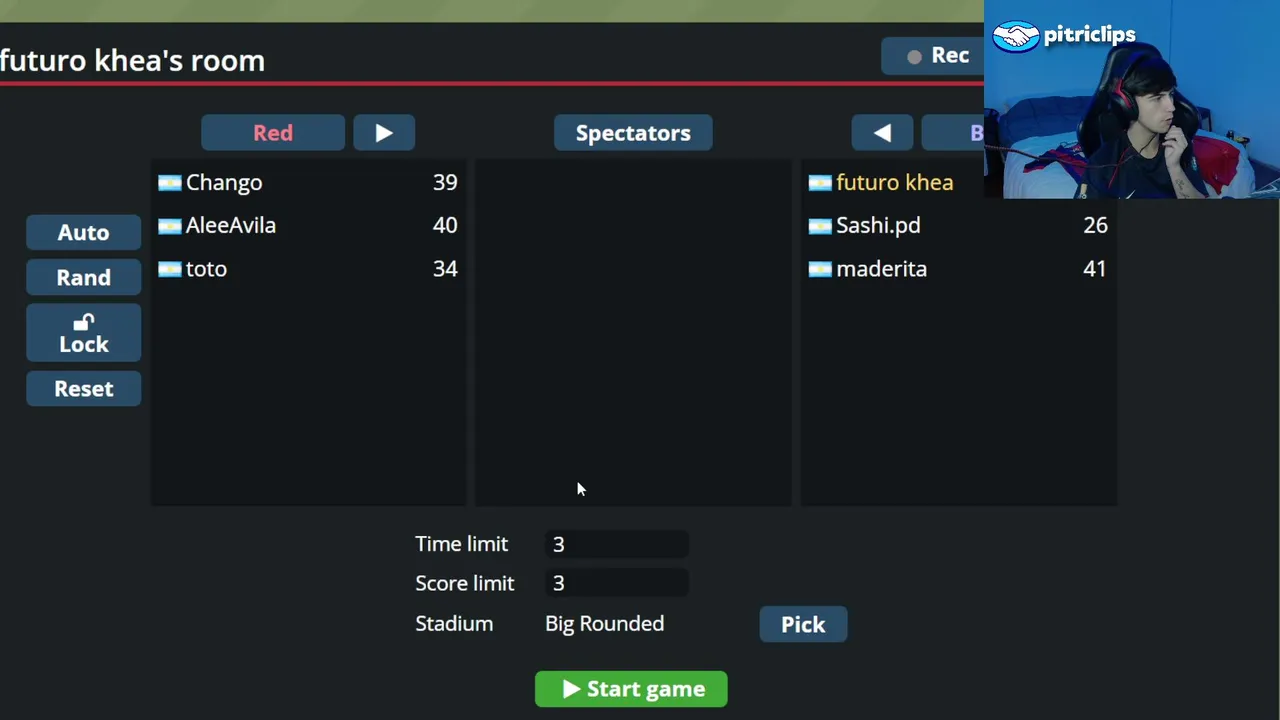Click the Argentina flag next to Chango
The image size is (1280, 720).
[x=170, y=183]
